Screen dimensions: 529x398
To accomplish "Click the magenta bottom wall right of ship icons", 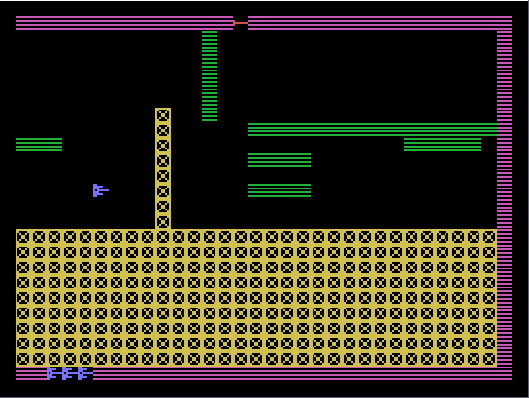I will click(x=303, y=374).
